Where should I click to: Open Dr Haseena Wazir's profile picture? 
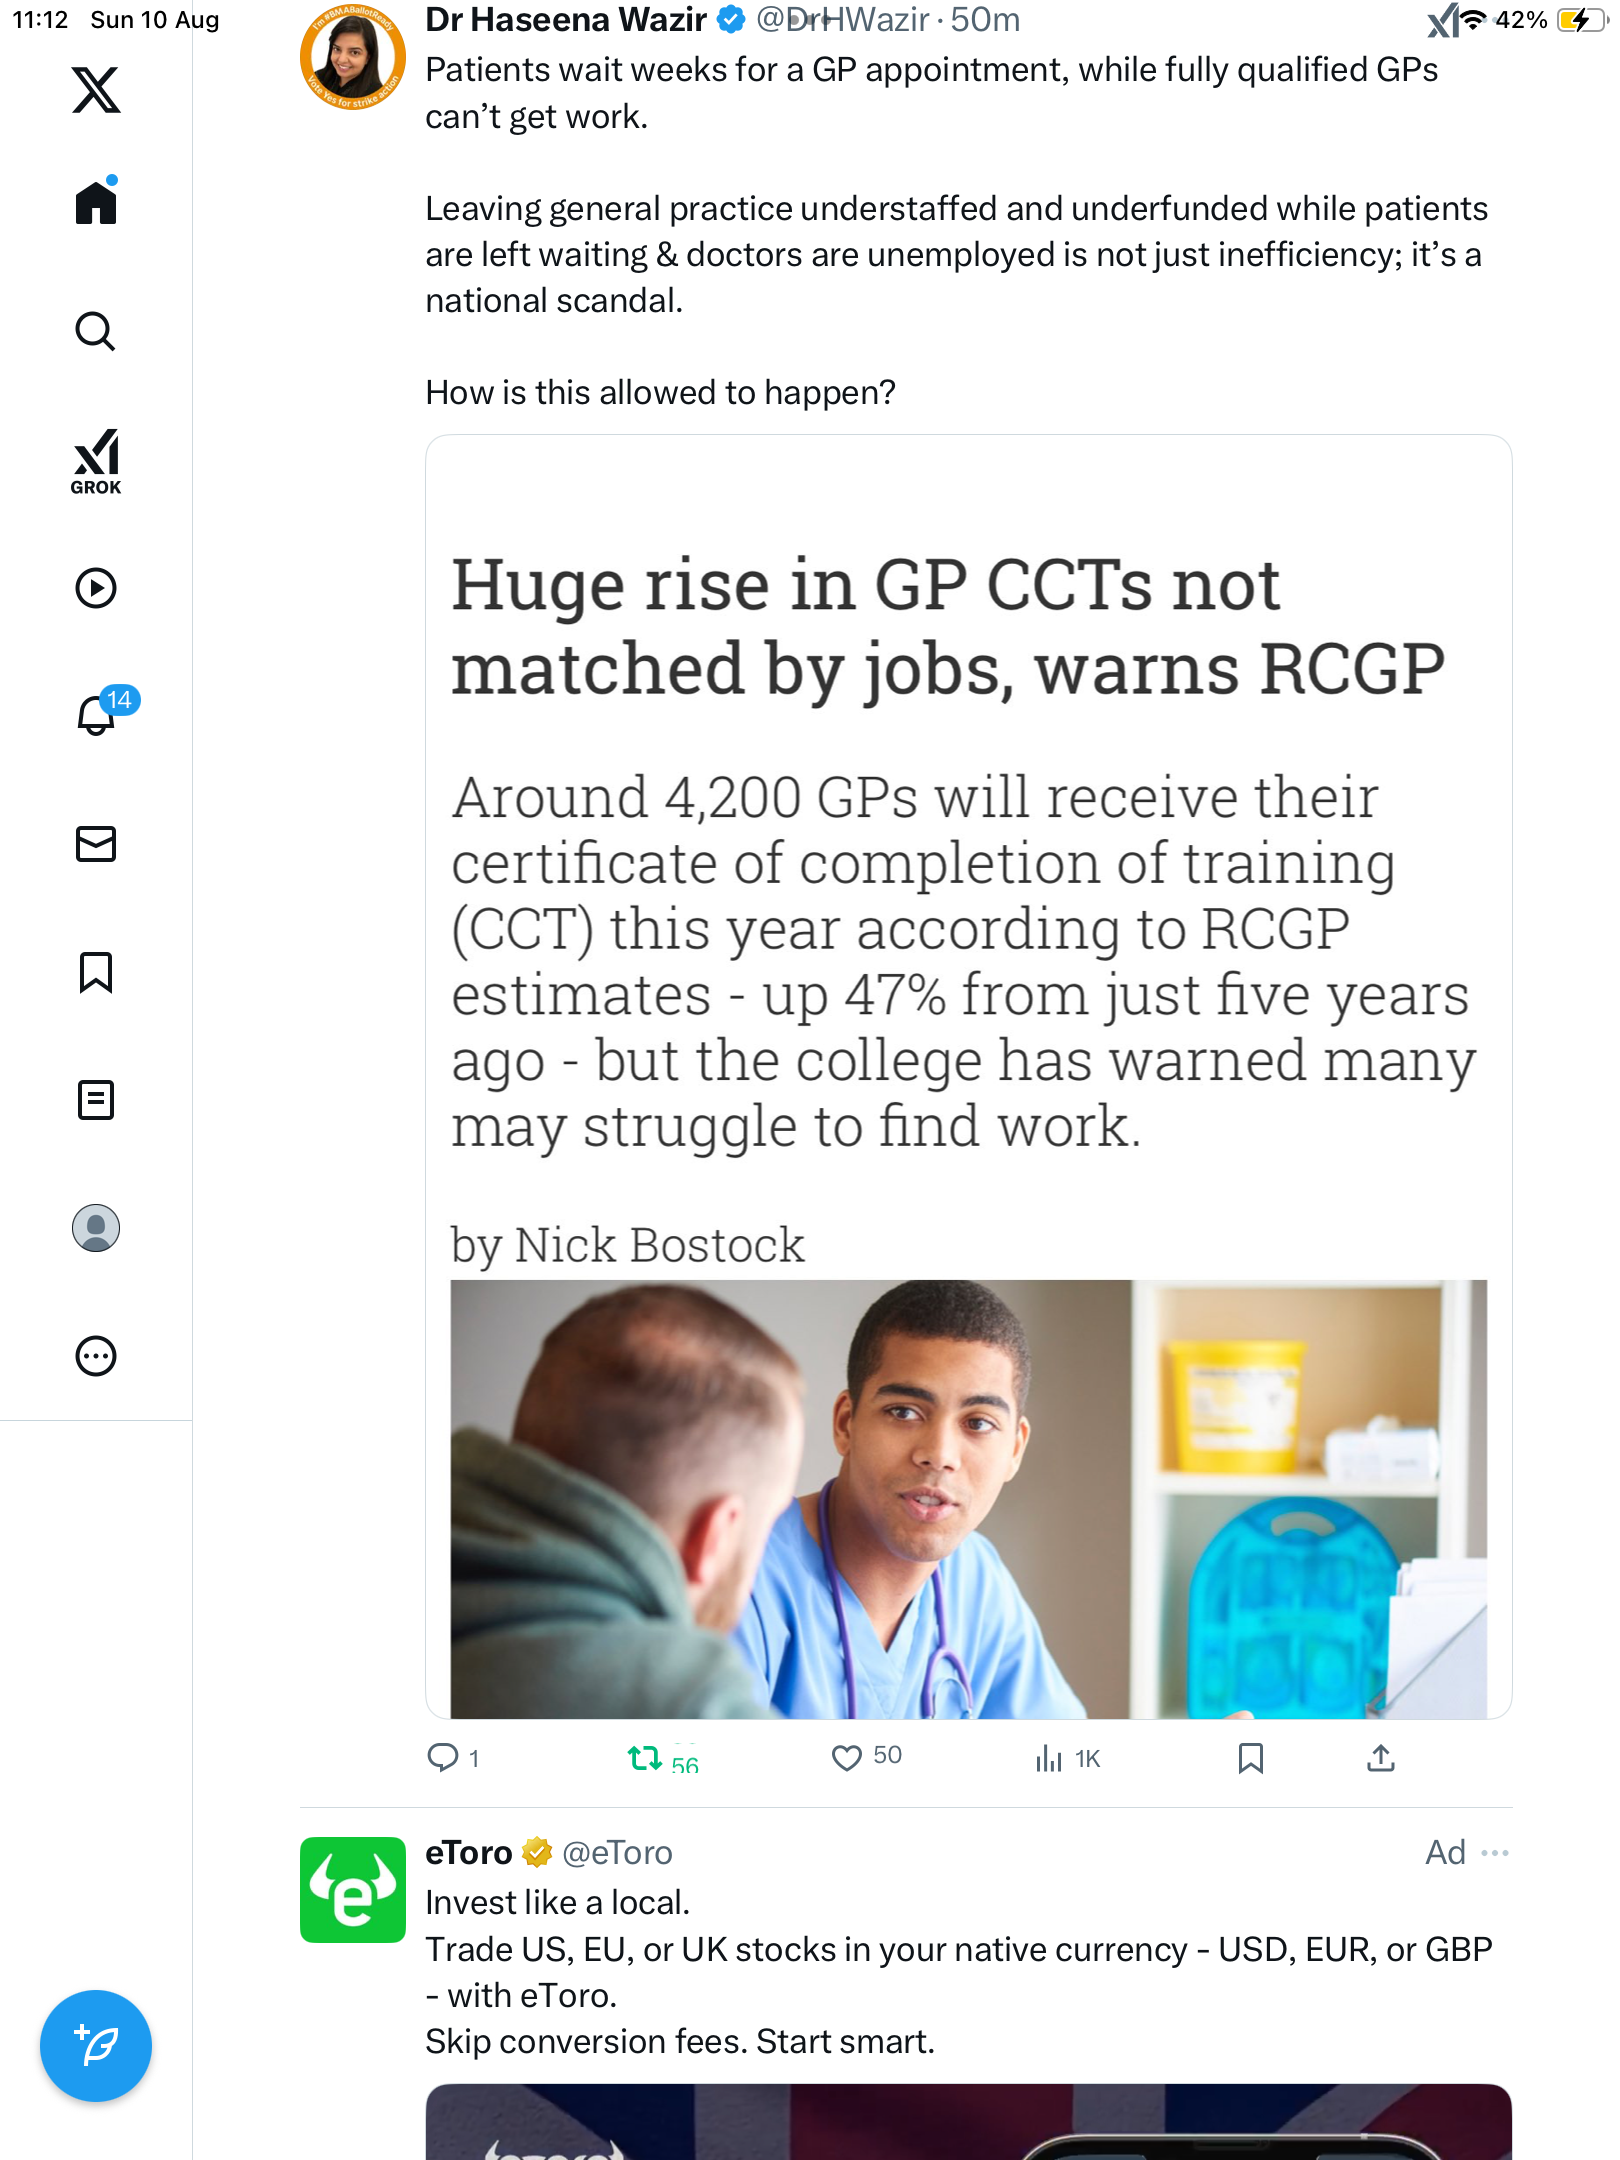[353, 57]
